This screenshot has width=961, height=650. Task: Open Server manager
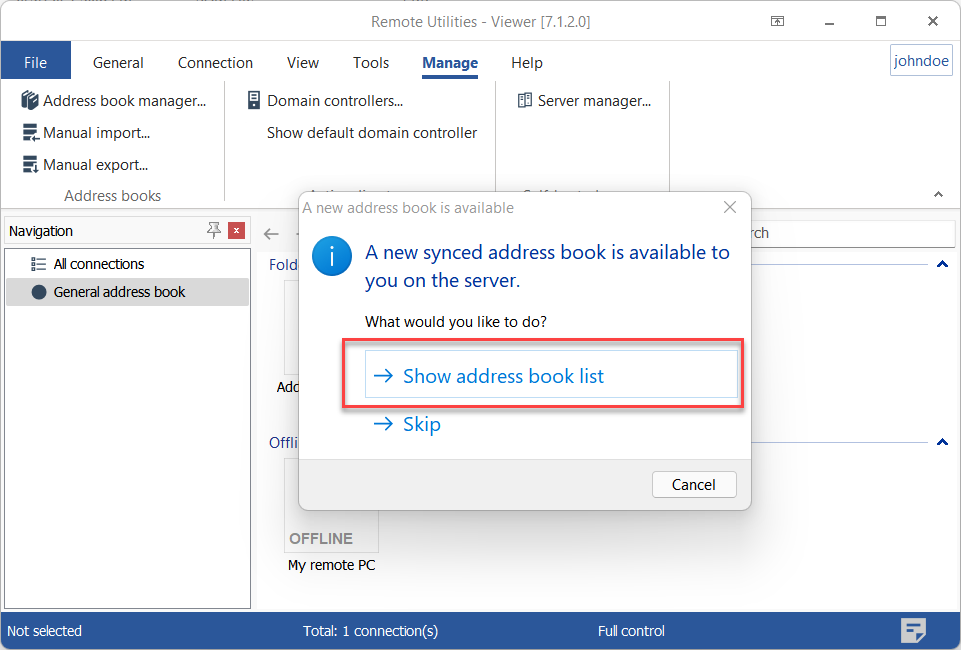(x=584, y=101)
